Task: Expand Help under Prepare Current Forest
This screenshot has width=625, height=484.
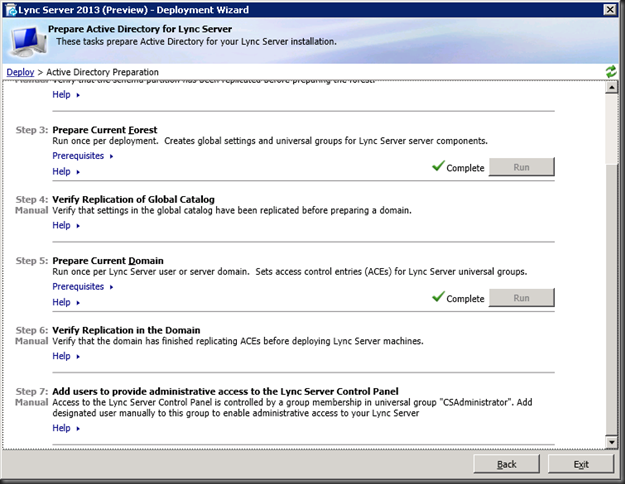Action: pos(66,171)
